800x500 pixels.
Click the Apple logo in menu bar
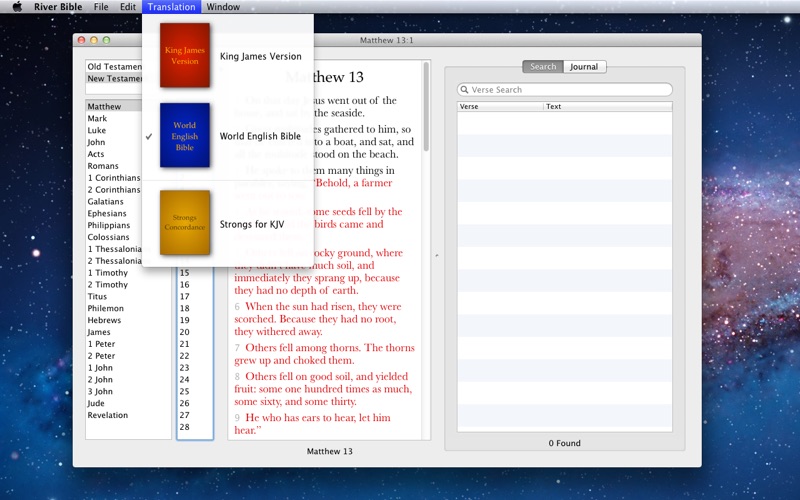[16, 7]
